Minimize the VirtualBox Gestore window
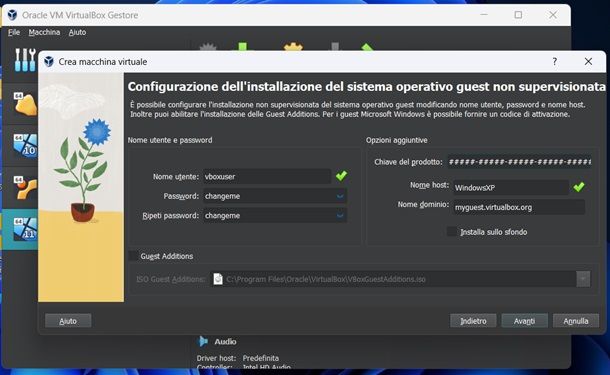610x375 pixels. pyautogui.click(x=484, y=15)
